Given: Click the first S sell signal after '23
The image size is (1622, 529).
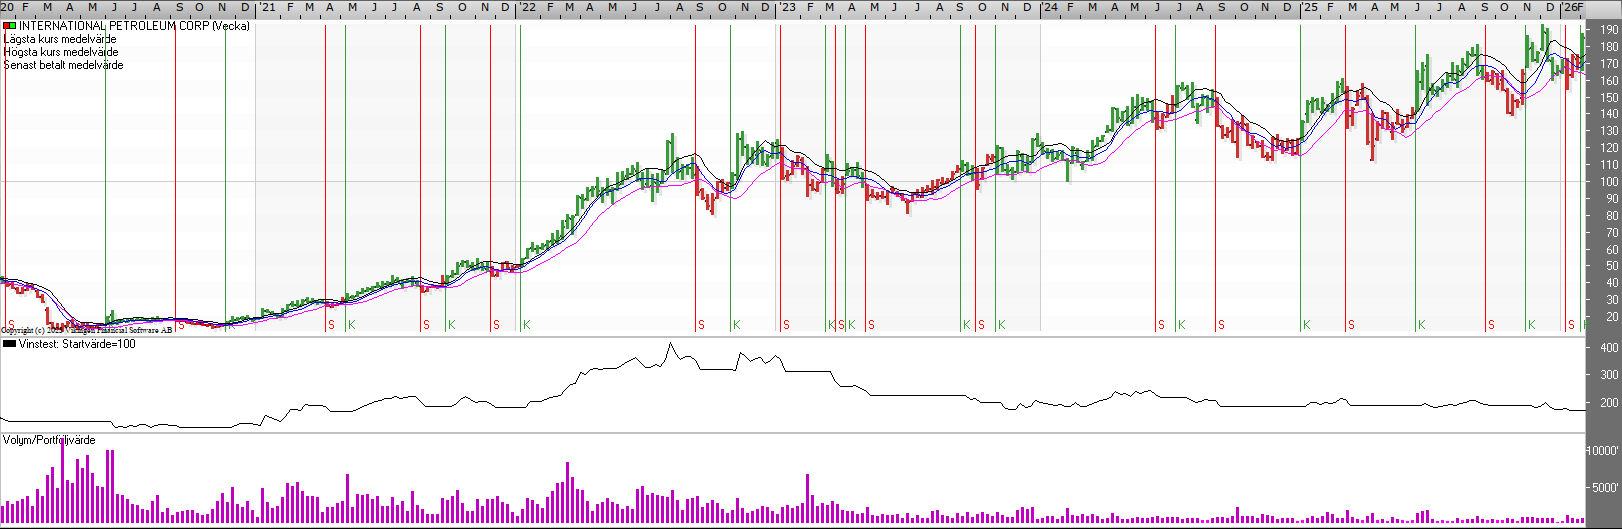Looking at the screenshot, I should coord(786,325).
